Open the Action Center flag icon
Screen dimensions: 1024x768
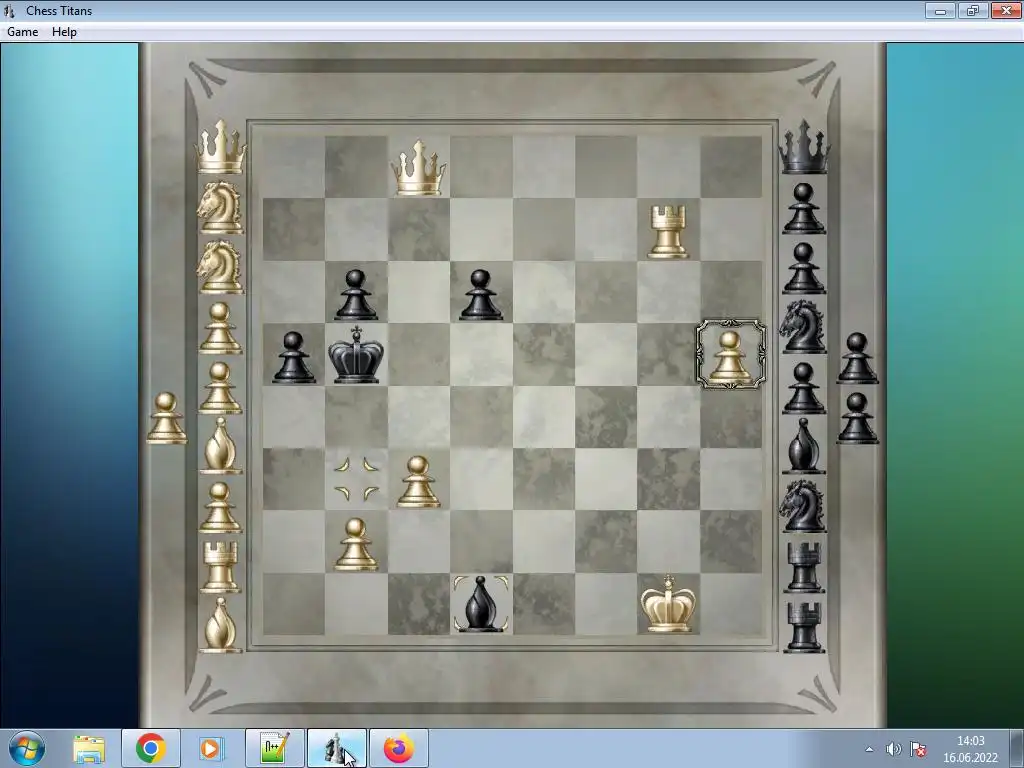point(918,749)
